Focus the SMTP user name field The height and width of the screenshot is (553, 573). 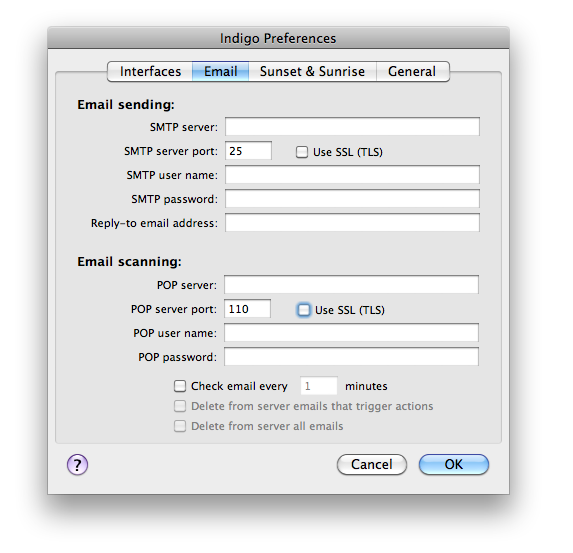[x=352, y=174]
